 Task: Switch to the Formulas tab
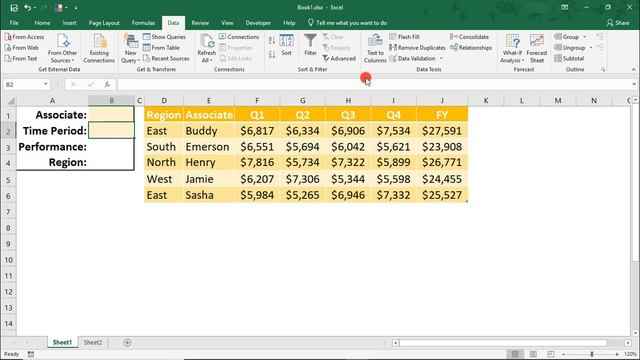(143, 23)
